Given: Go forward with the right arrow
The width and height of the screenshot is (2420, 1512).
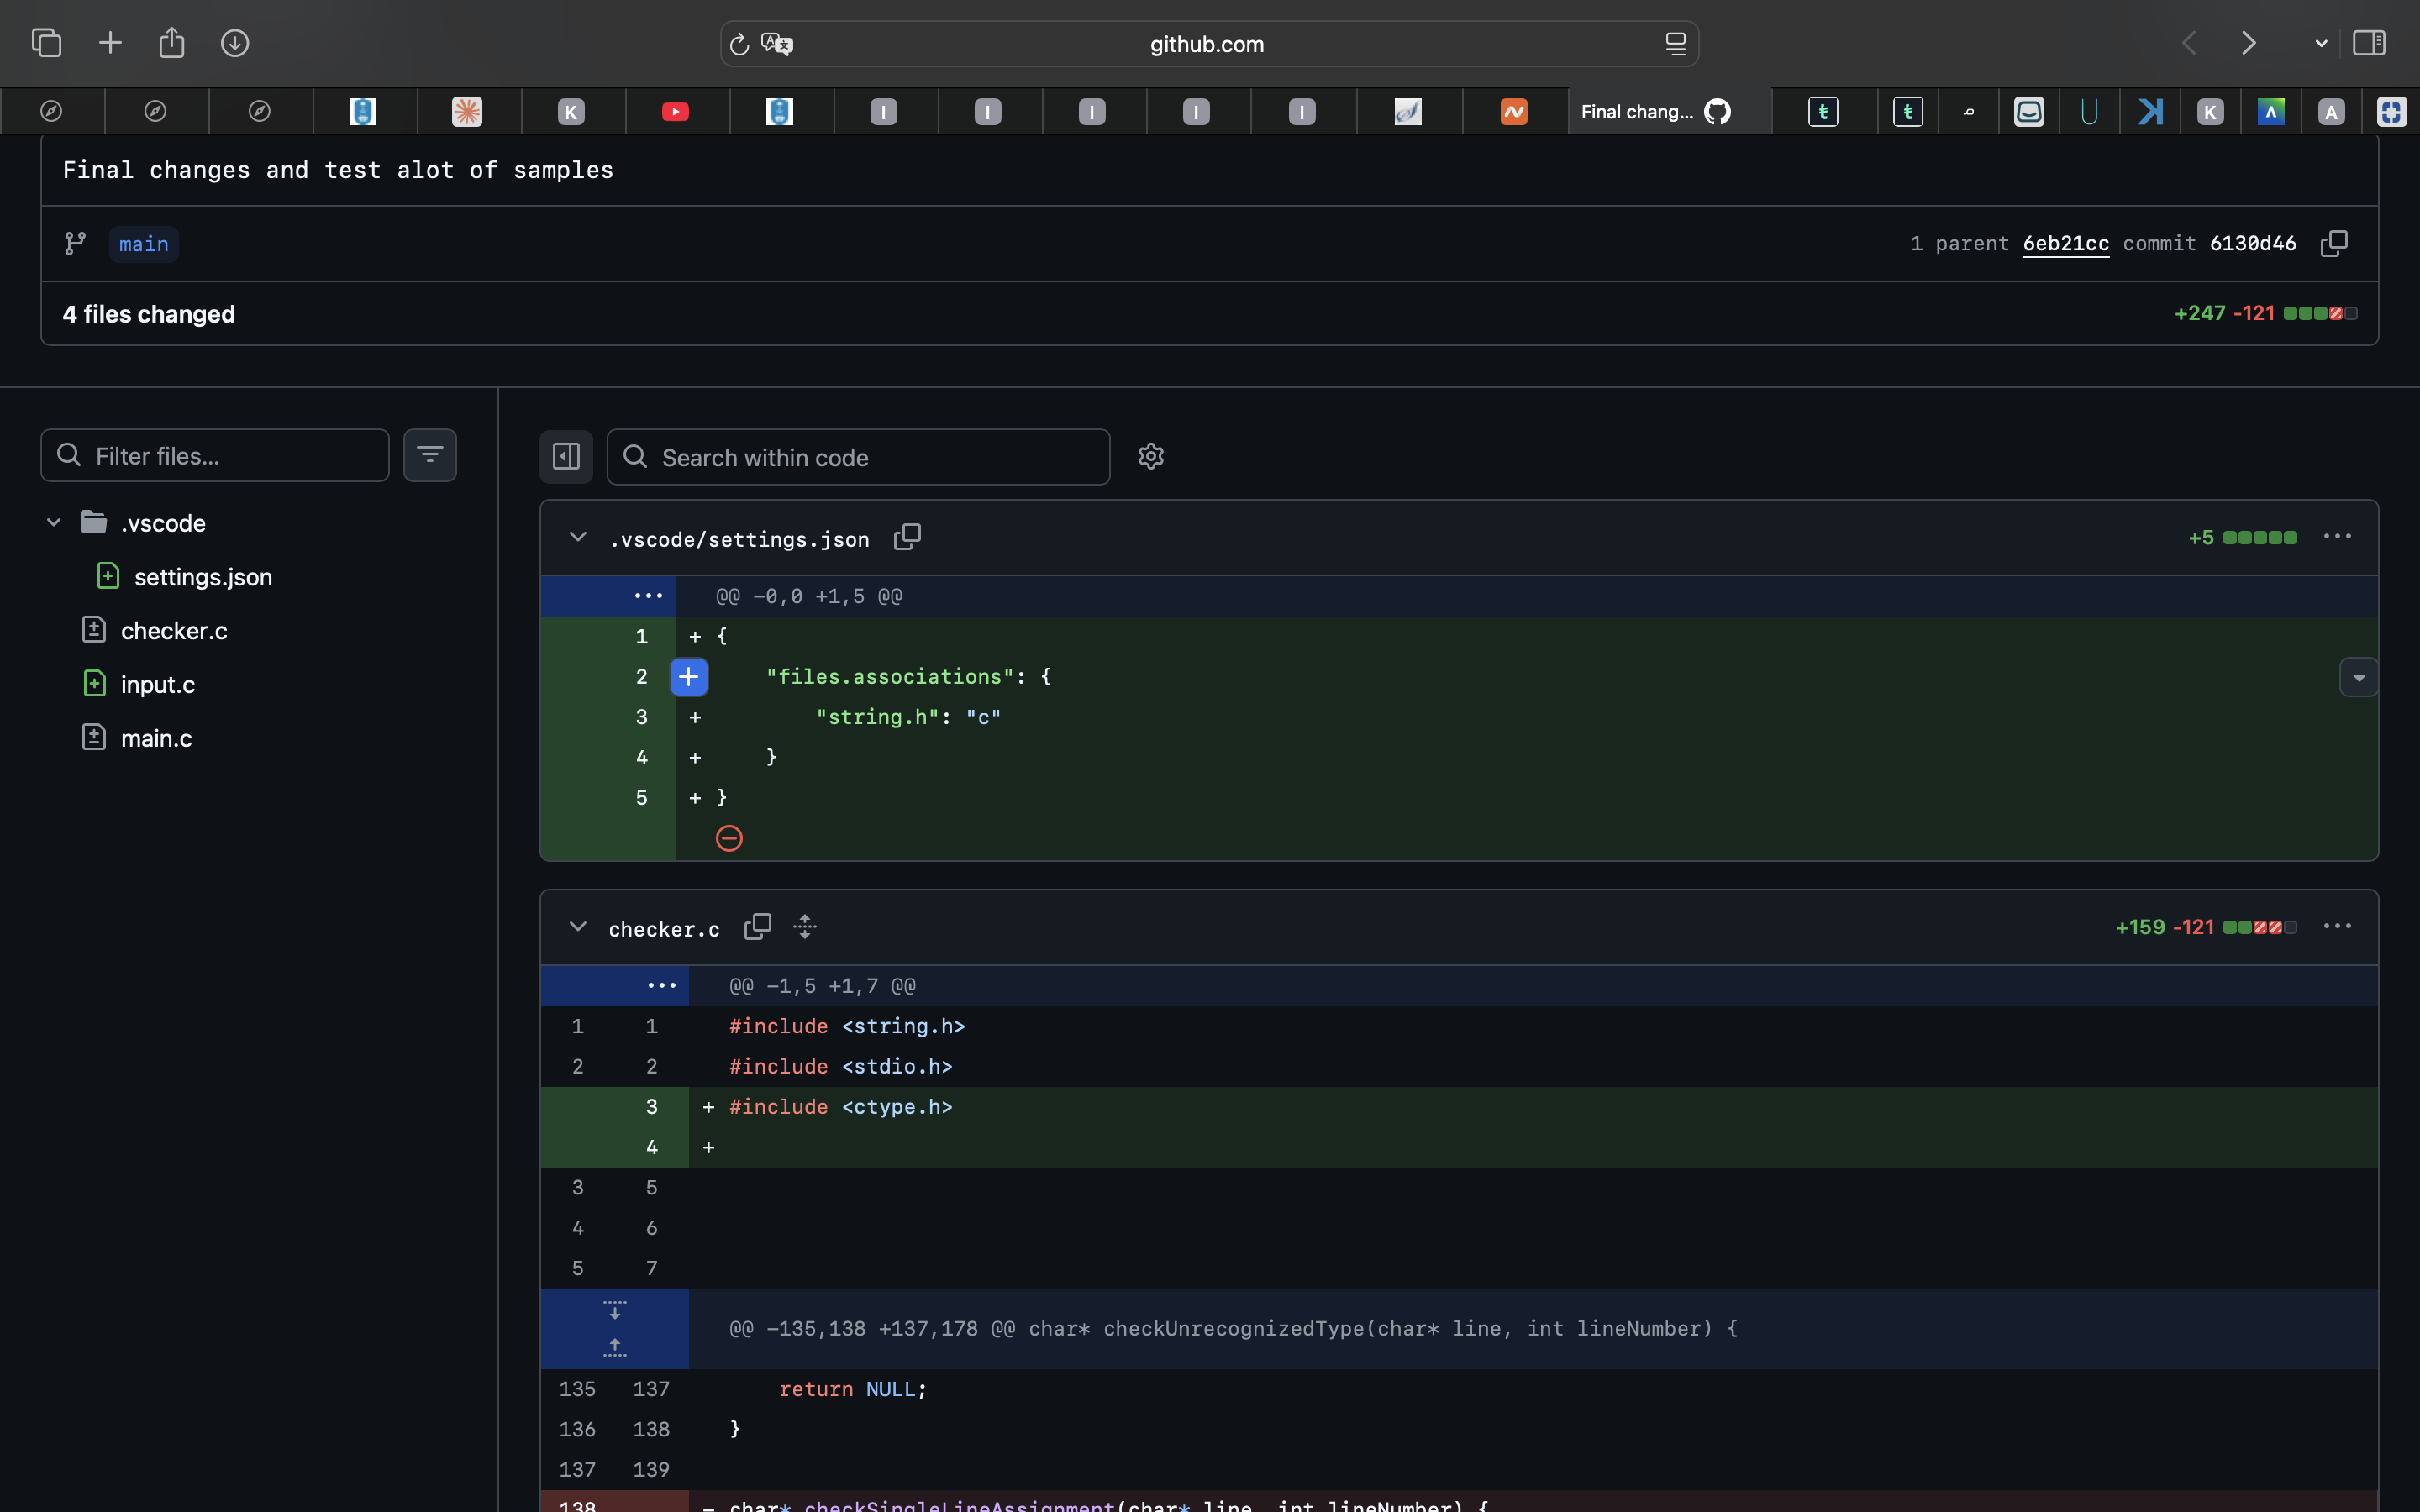Looking at the screenshot, I should coord(2249,43).
